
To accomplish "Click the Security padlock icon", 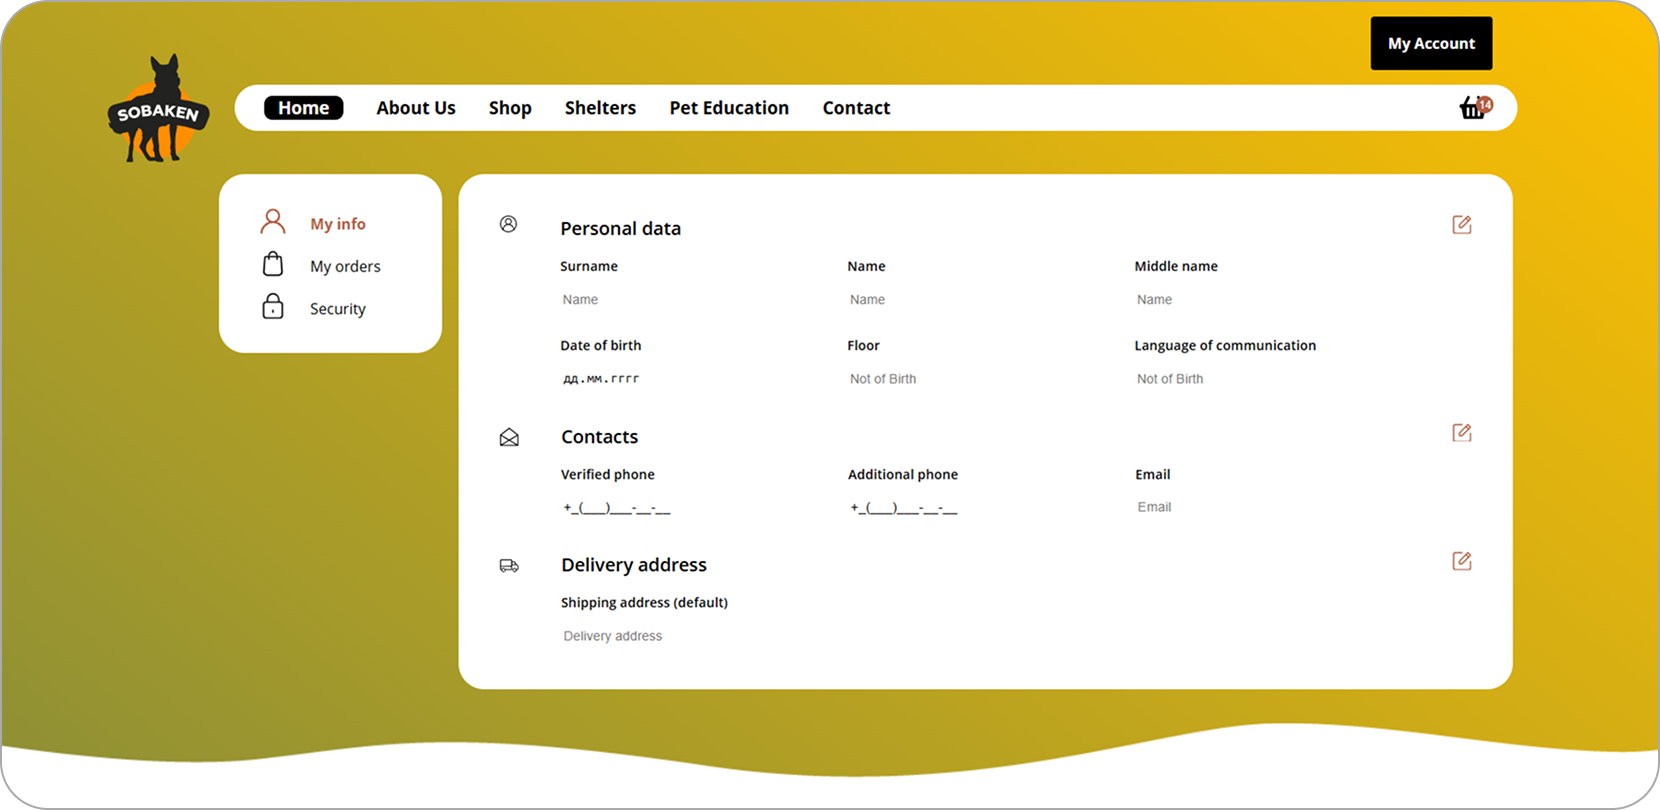I will (x=273, y=306).
